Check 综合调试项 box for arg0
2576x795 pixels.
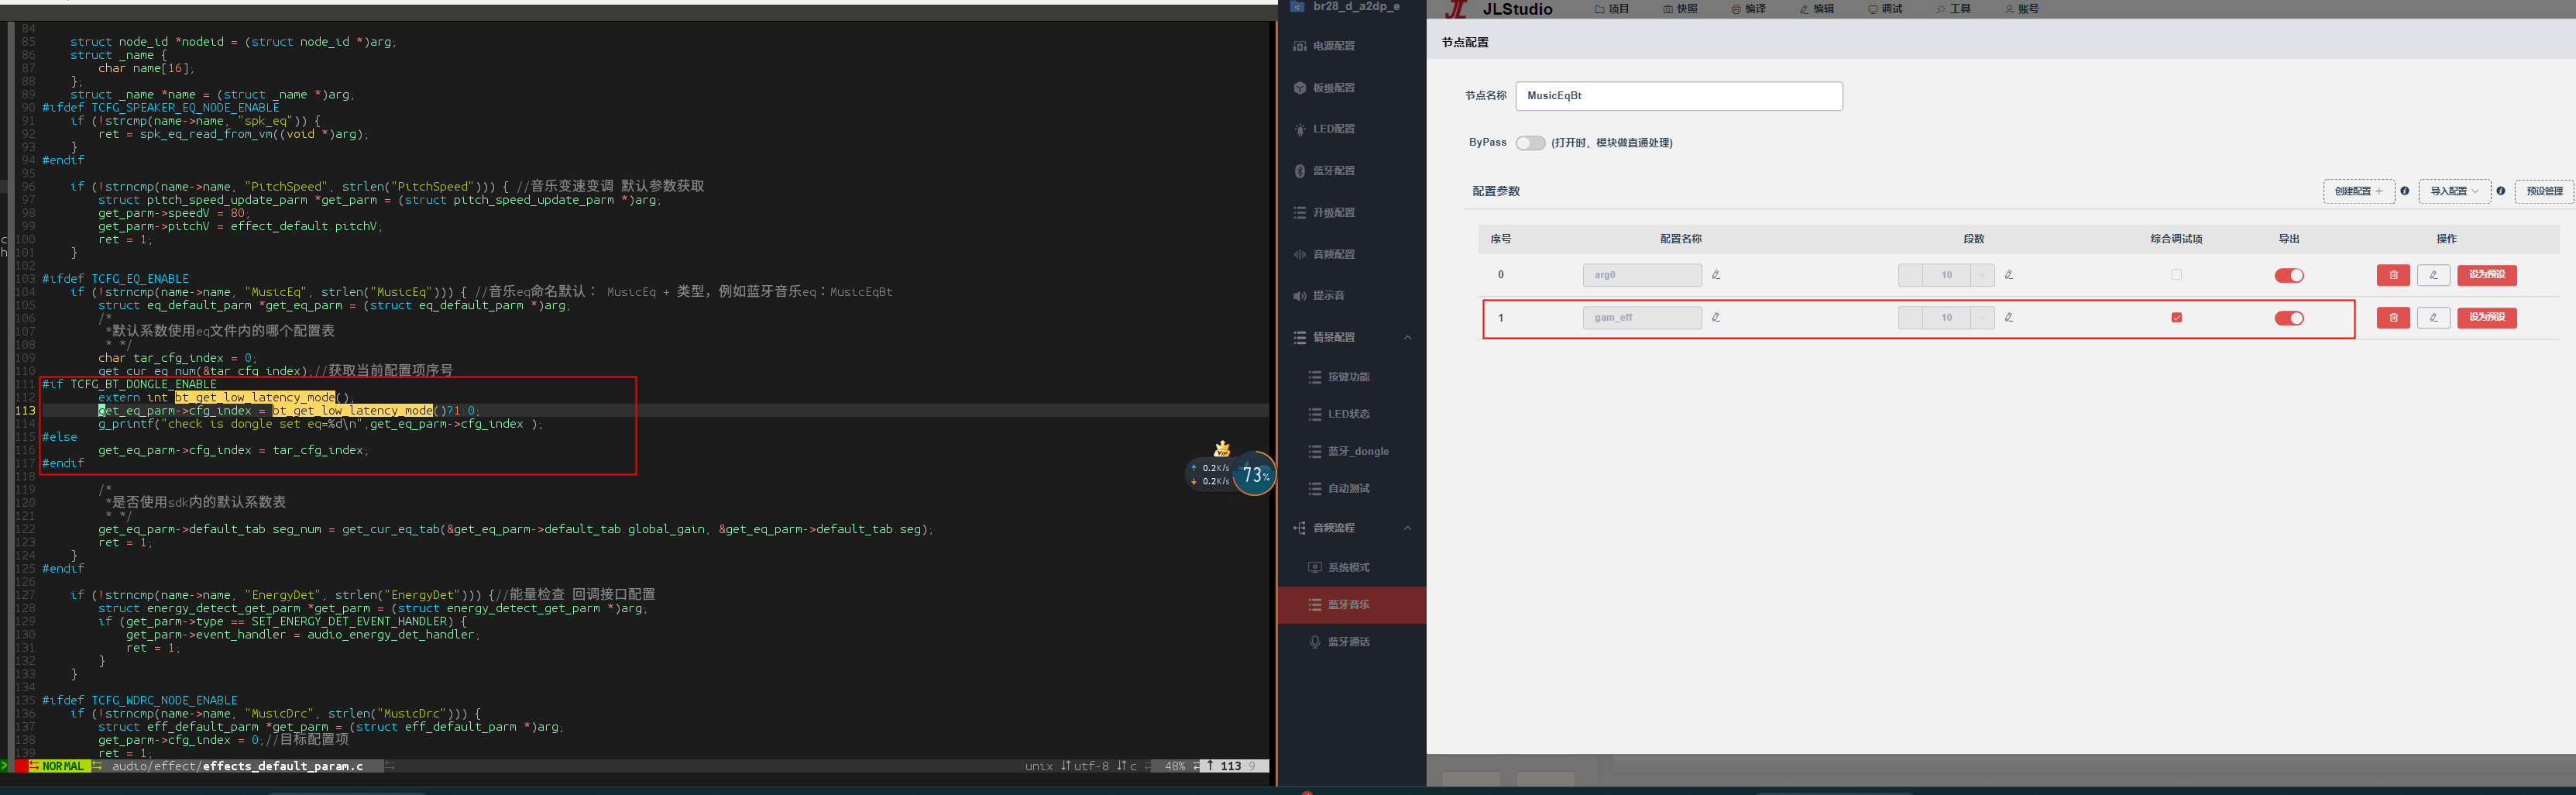[x=2176, y=275]
